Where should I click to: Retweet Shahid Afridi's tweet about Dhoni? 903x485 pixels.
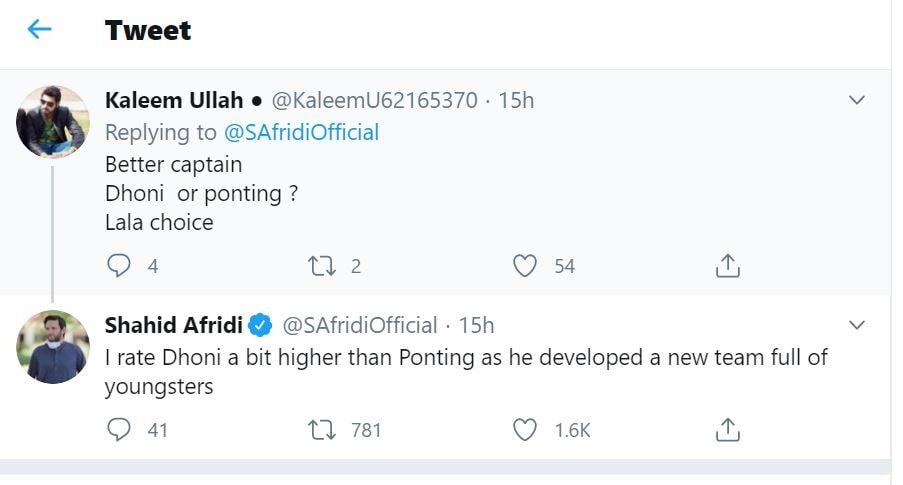click(322, 430)
